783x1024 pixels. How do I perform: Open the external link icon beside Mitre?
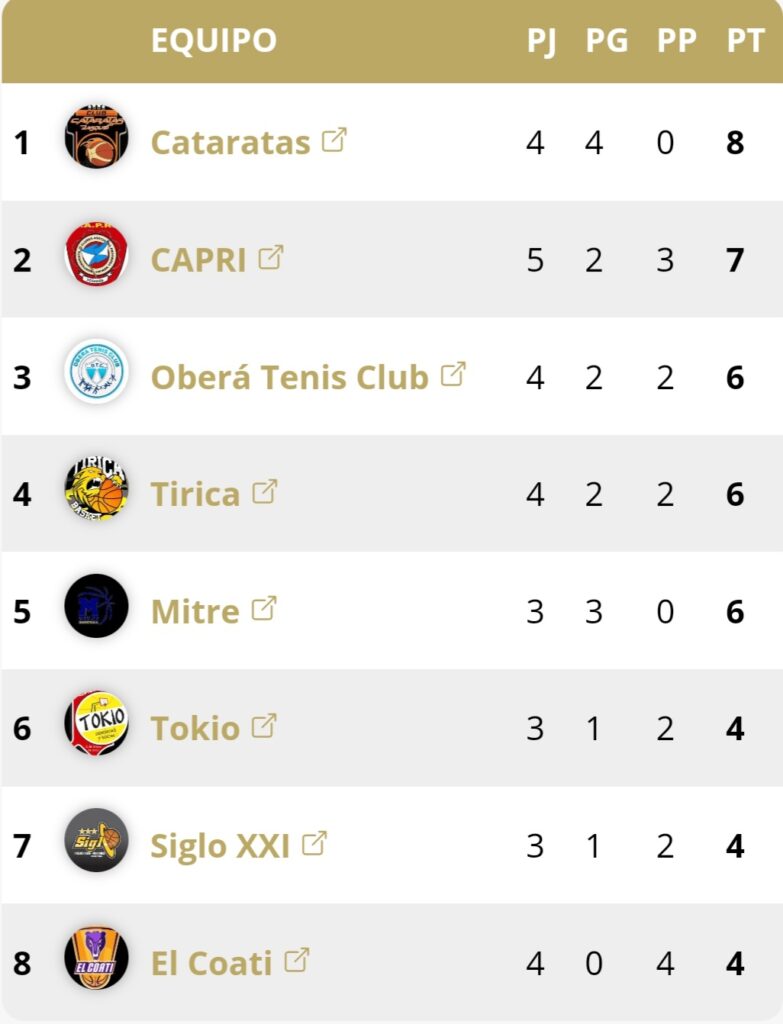(264, 609)
